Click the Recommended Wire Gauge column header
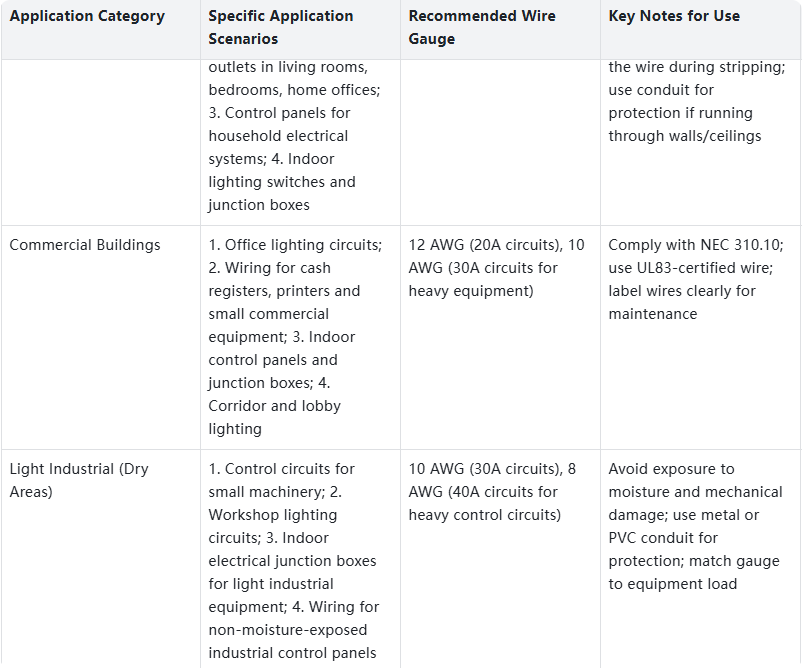Viewport: 802px width, 668px height. pyautogui.click(x=484, y=27)
